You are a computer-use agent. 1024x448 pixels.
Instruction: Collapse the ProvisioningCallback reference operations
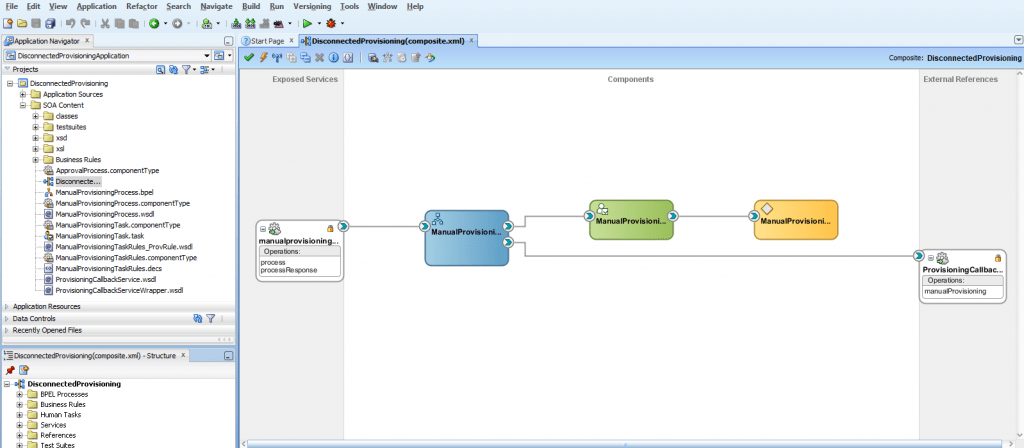point(929,258)
